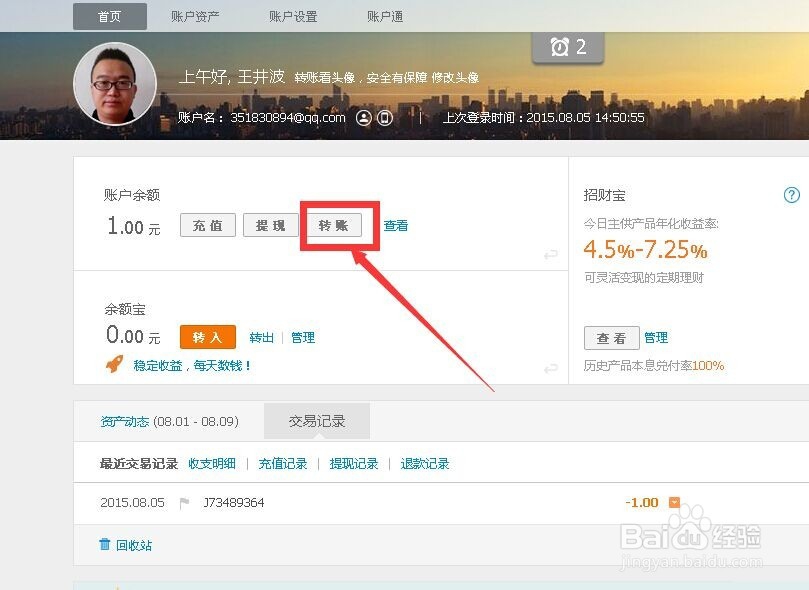Click the rocket icon under 余额宝
809x590 pixels.
click(x=114, y=365)
